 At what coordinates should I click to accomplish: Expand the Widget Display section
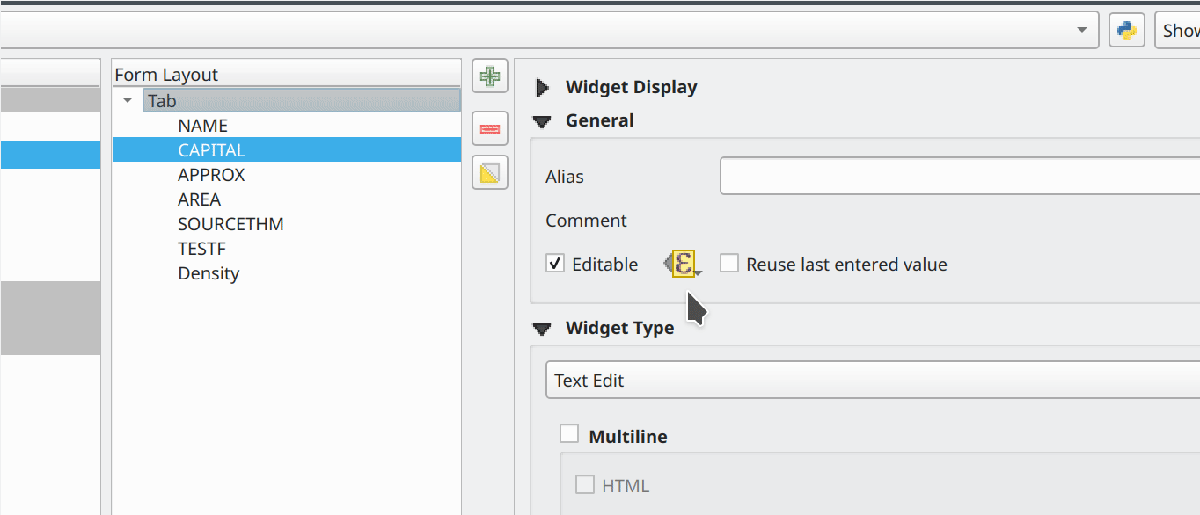point(542,88)
